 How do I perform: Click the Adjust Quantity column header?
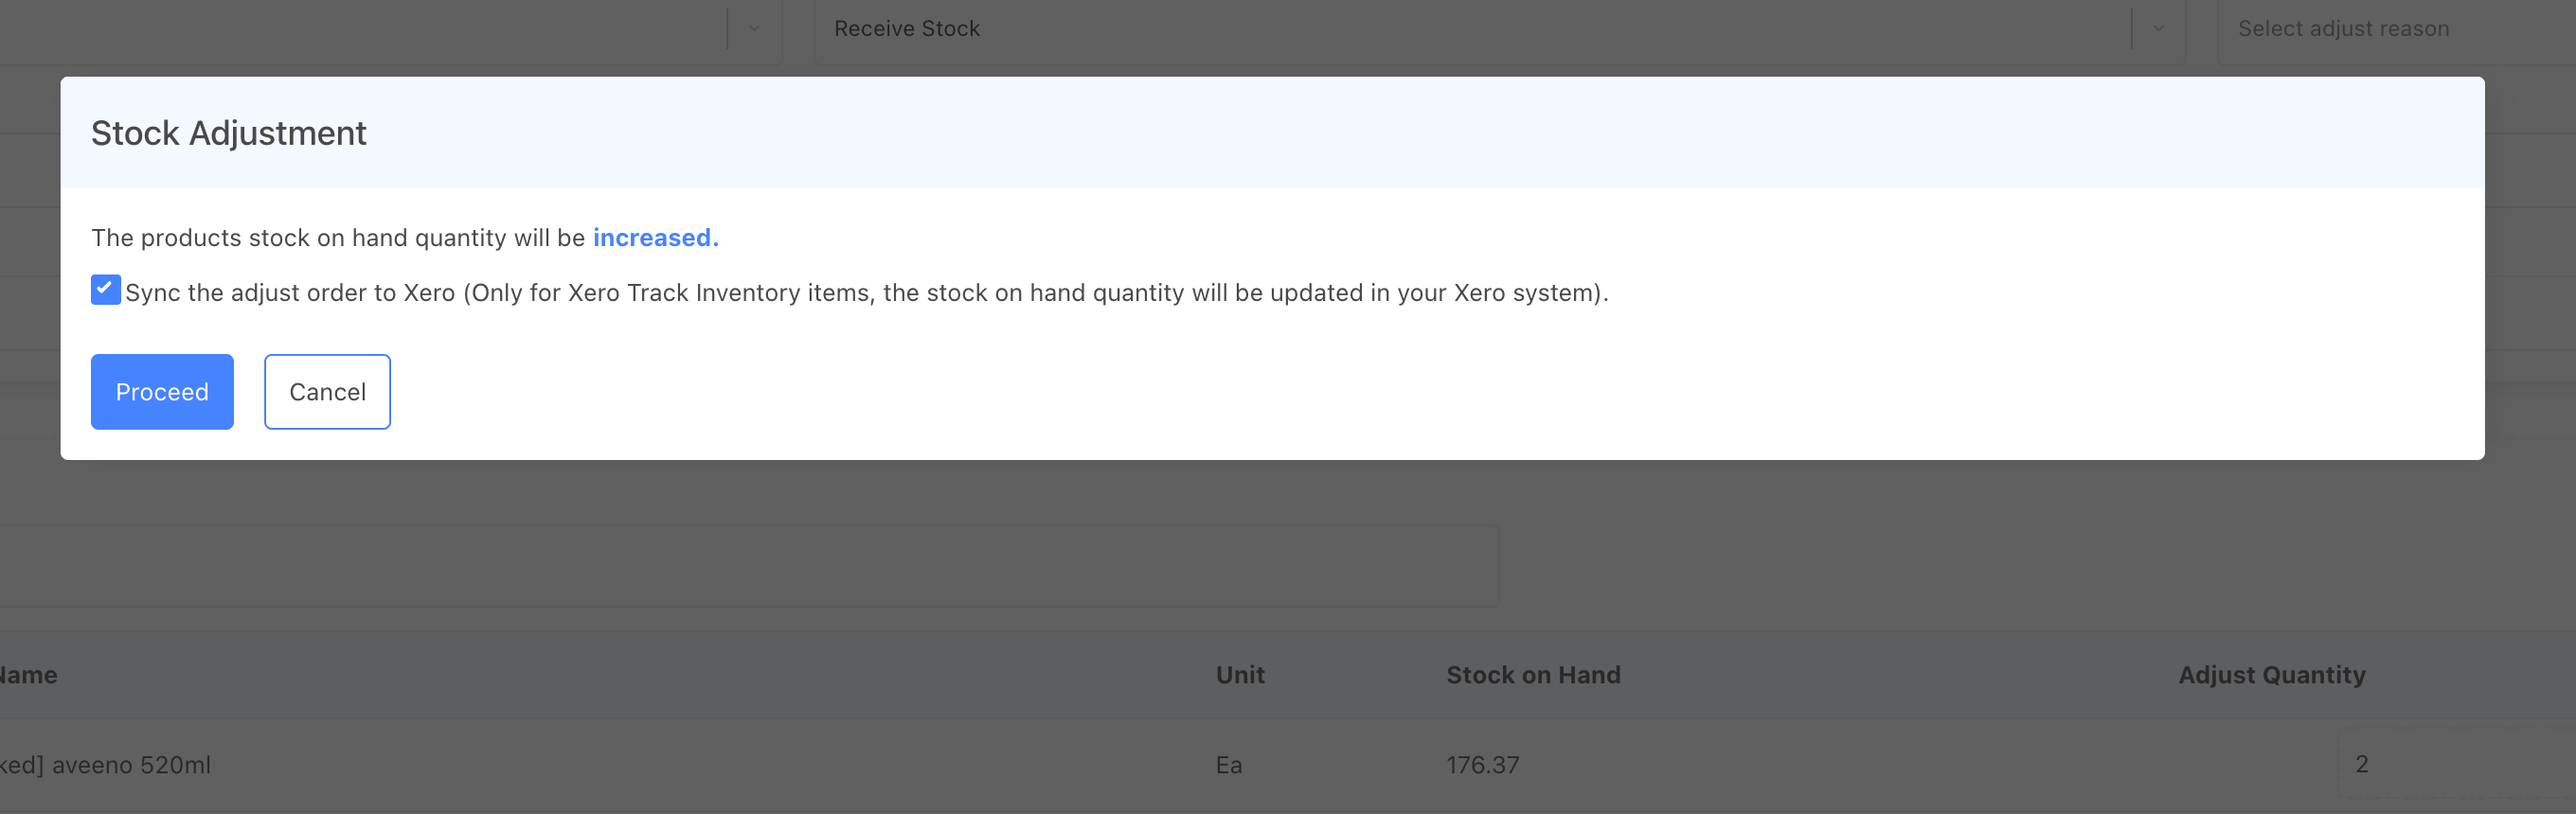point(2271,675)
